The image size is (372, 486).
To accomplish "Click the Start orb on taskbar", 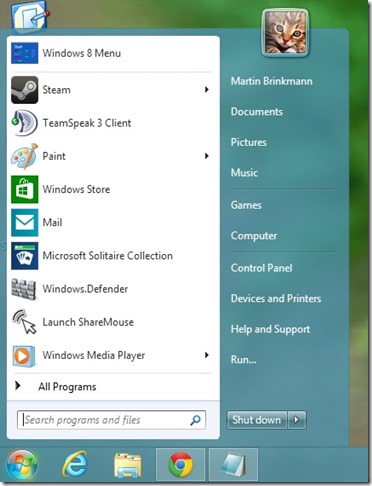I will point(22,465).
